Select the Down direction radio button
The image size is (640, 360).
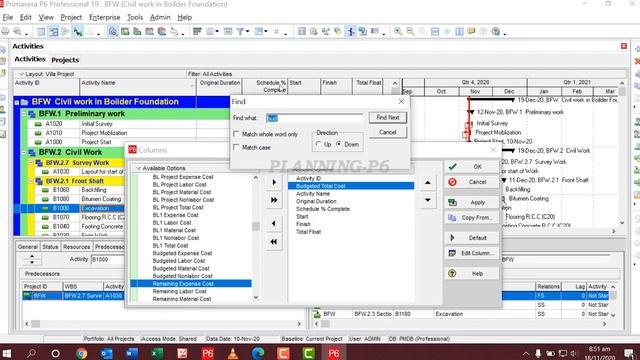(339, 144)
